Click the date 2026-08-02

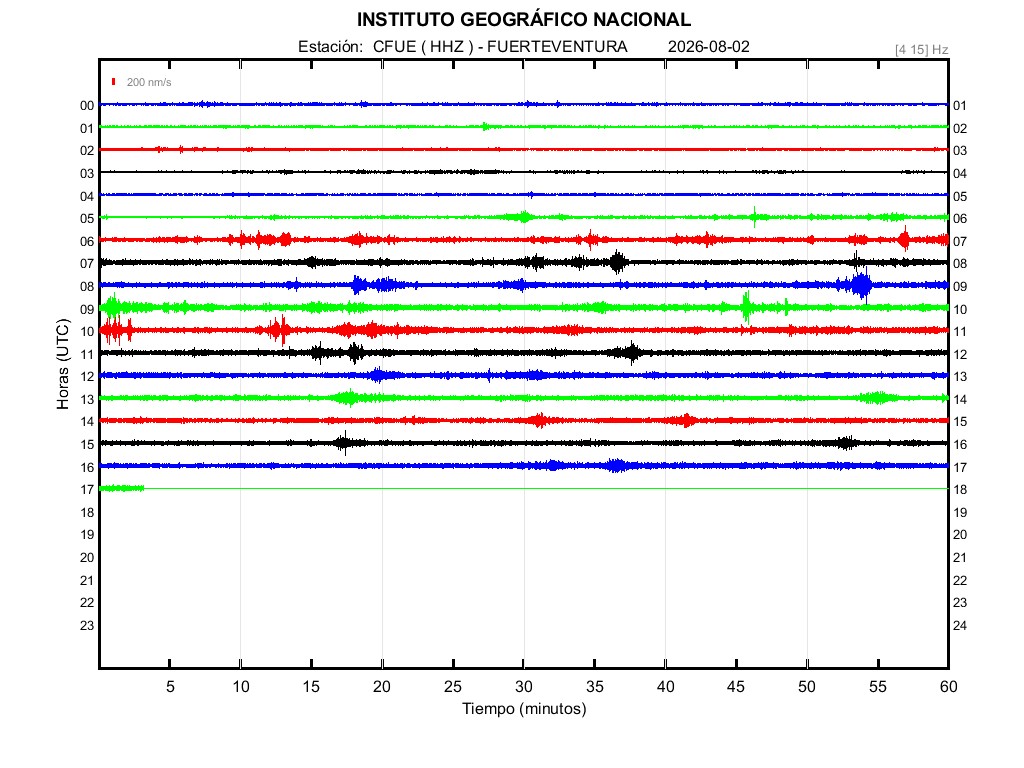point(709,47)
